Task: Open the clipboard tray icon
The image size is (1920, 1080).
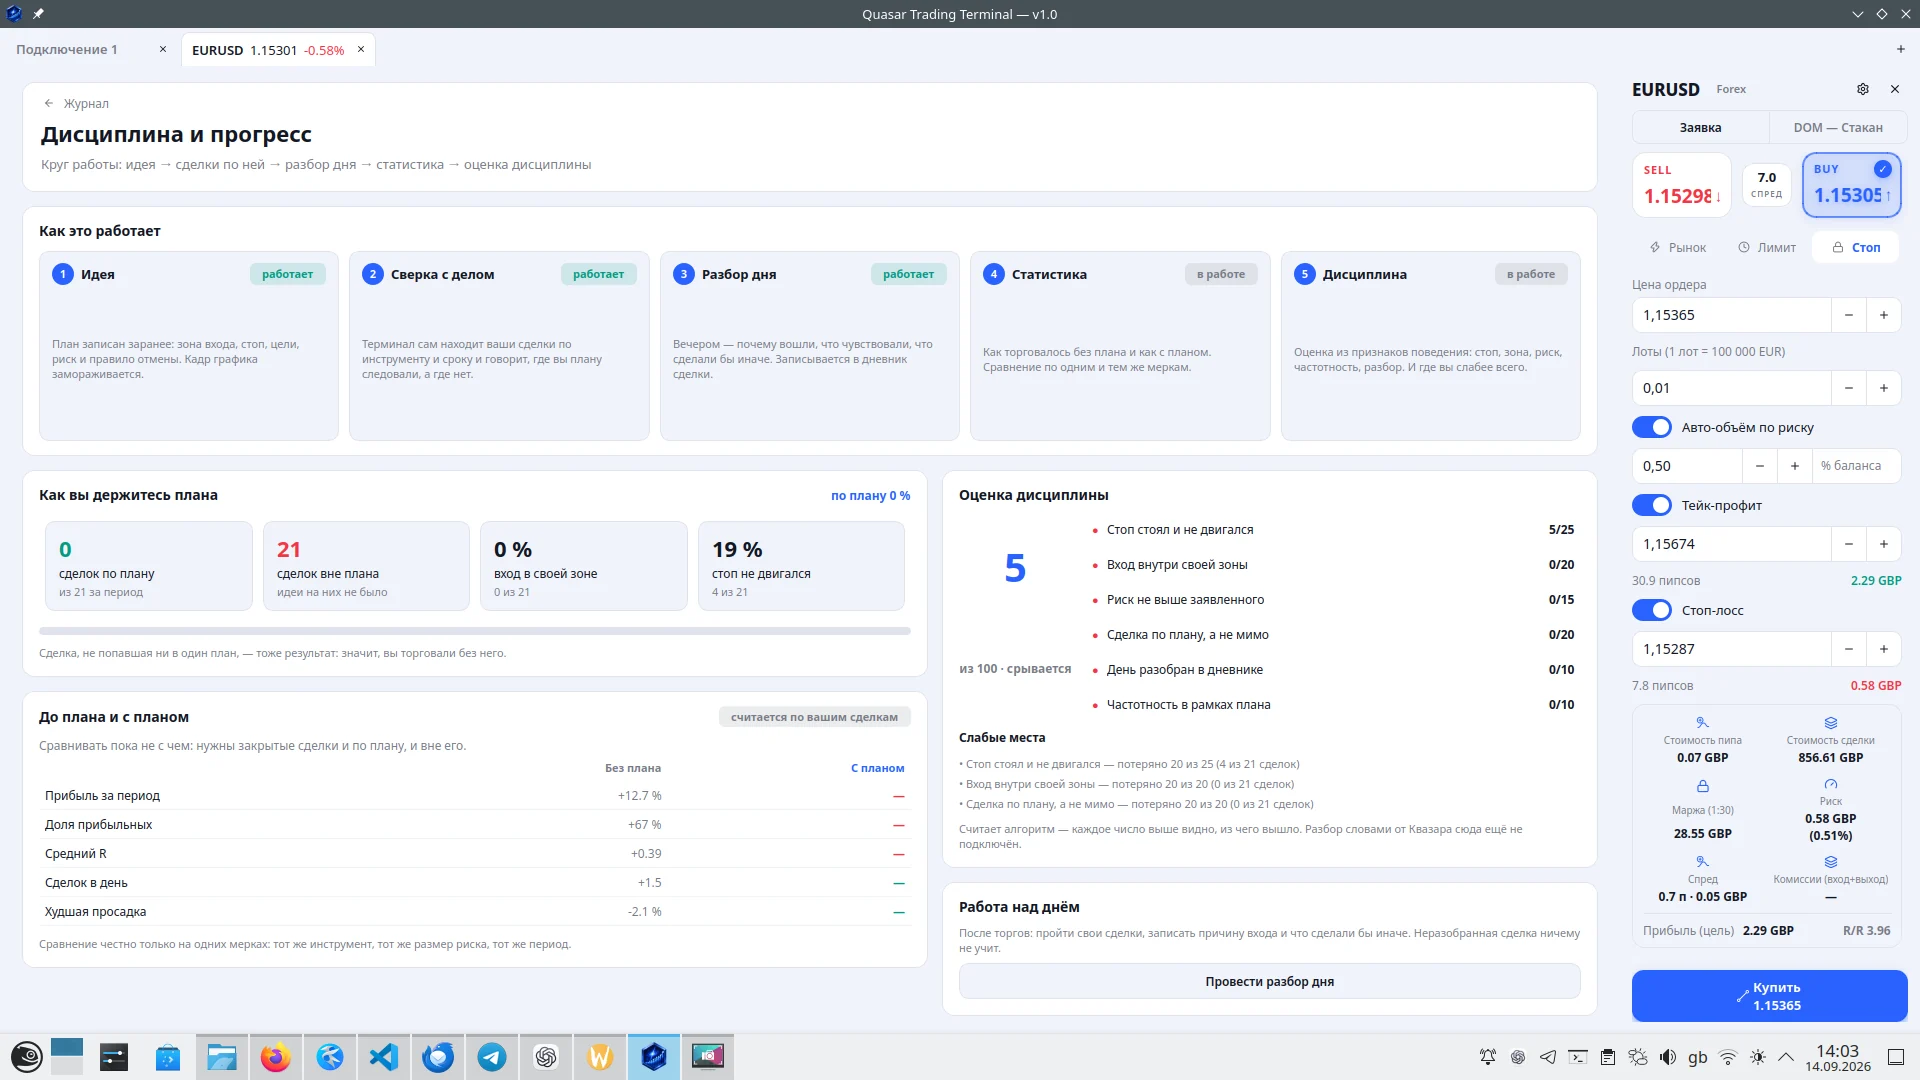Action: [x=1607, y=1057]
